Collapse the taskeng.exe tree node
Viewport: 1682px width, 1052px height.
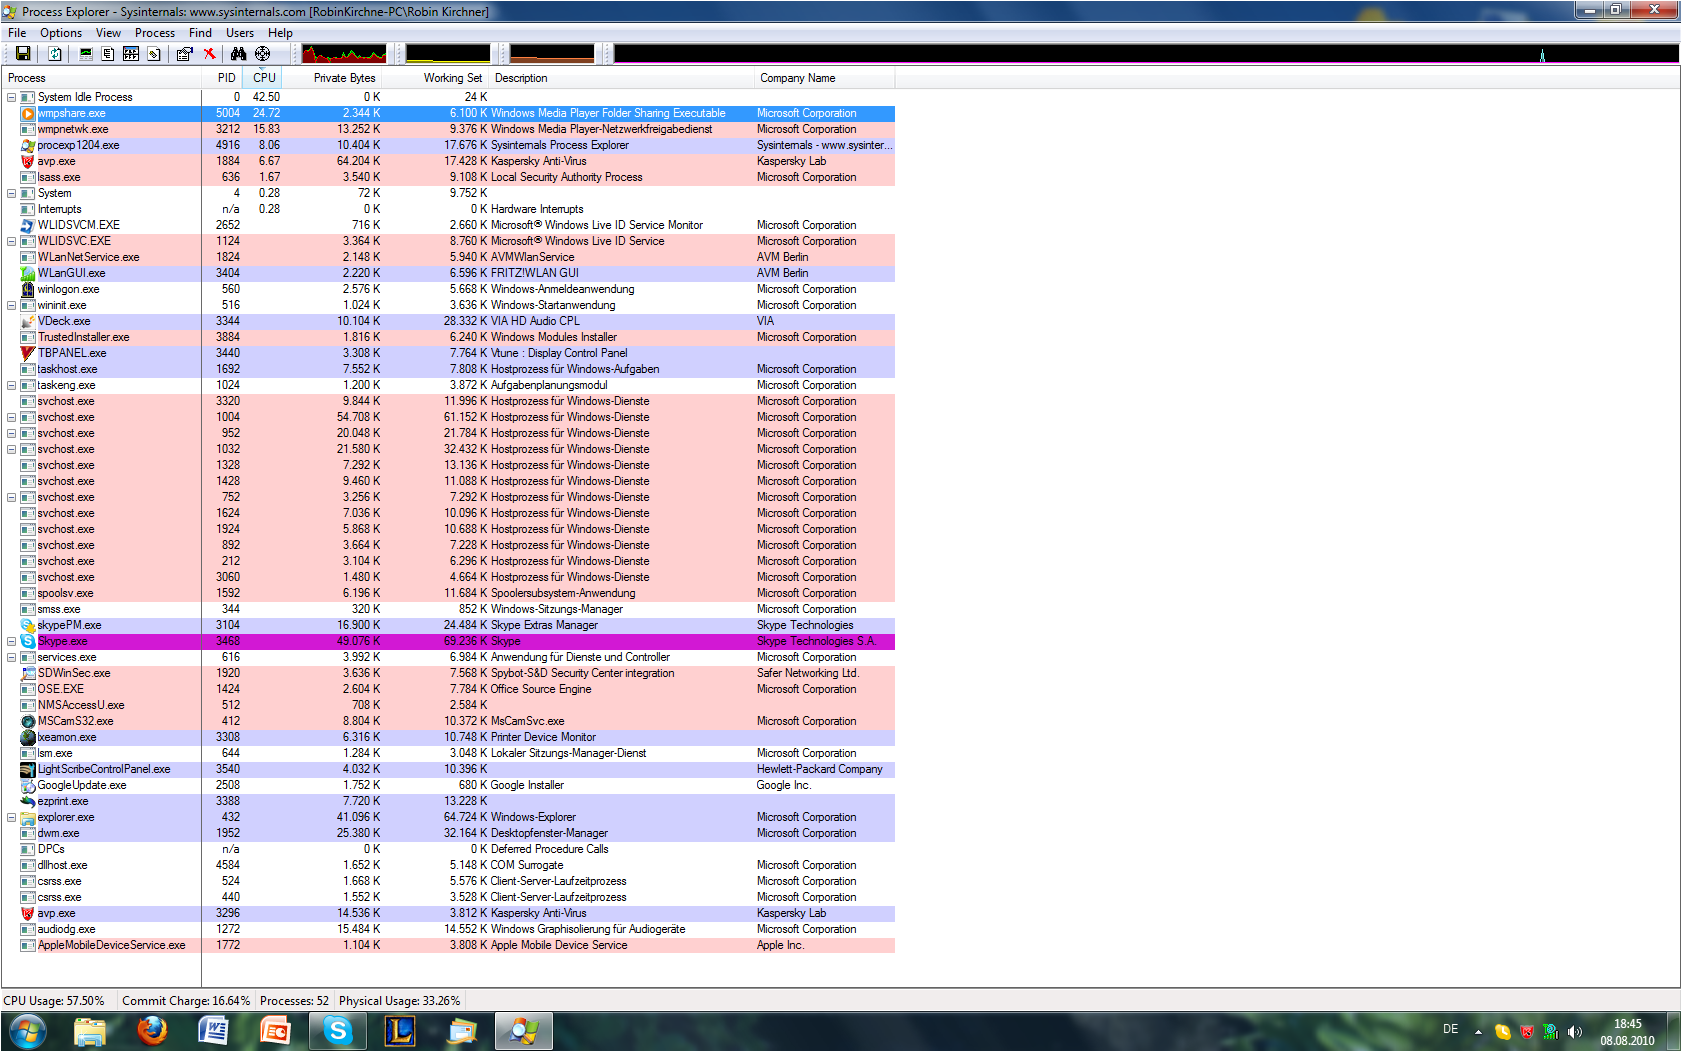pos(12,386)
